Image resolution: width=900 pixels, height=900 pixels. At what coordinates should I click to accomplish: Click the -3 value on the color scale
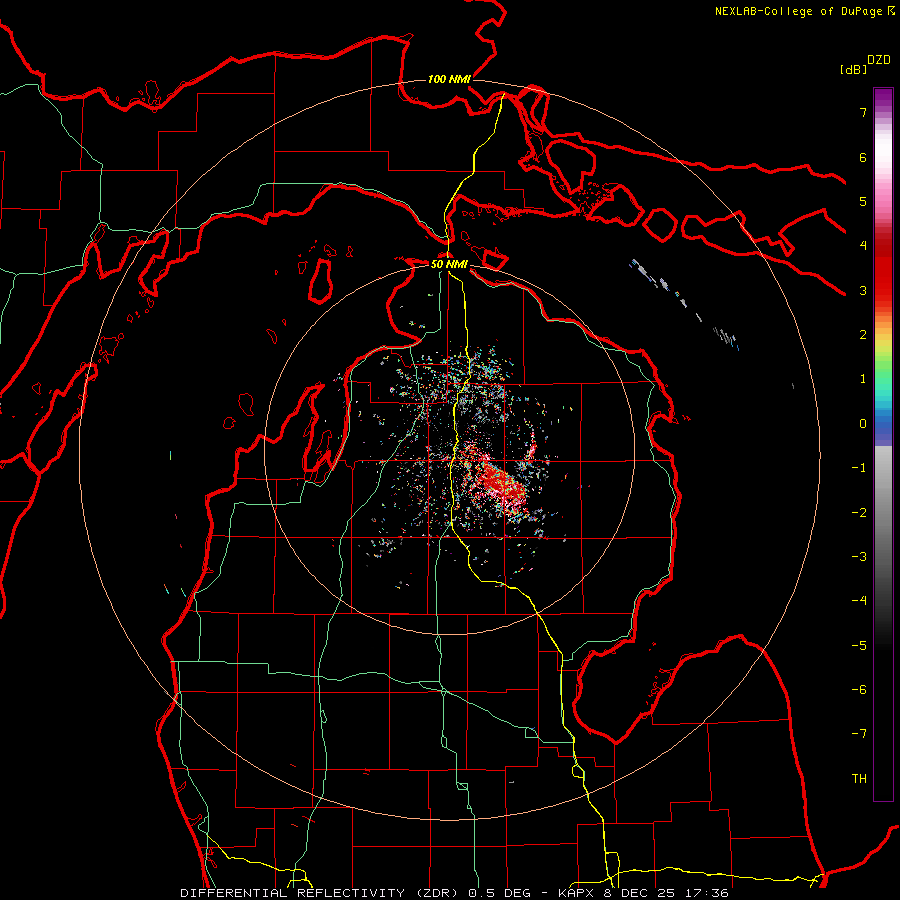tap(859, 556)
